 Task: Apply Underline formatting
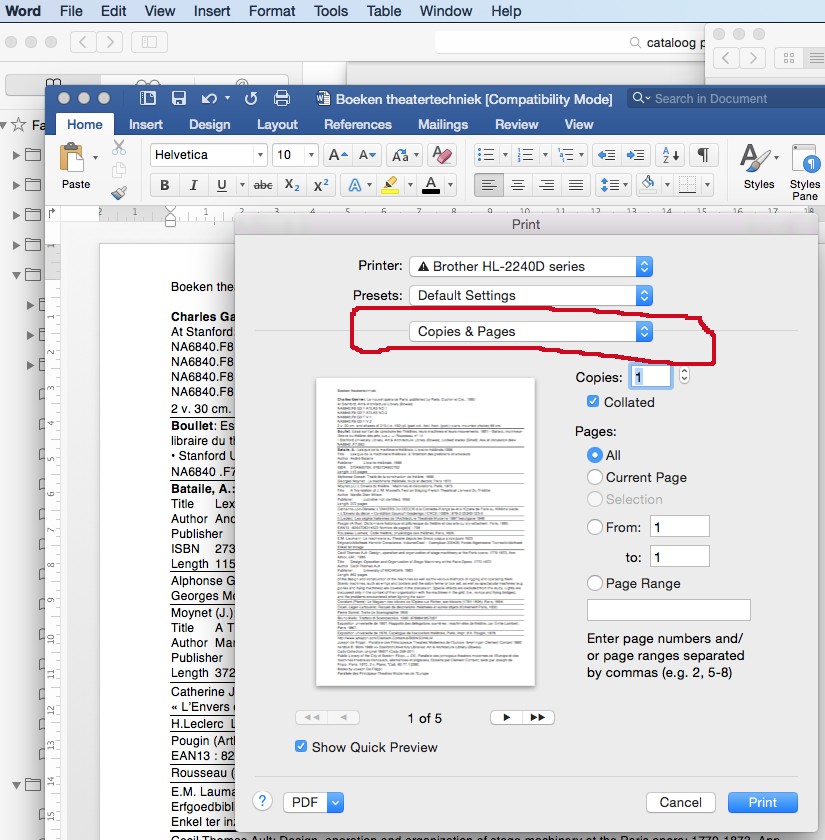[221, 185]
